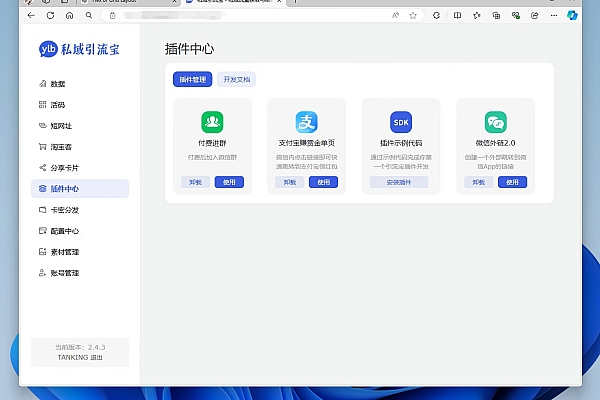Click the 插件中心 page heading
Screen dimensions: 600x400
(189, 49)
